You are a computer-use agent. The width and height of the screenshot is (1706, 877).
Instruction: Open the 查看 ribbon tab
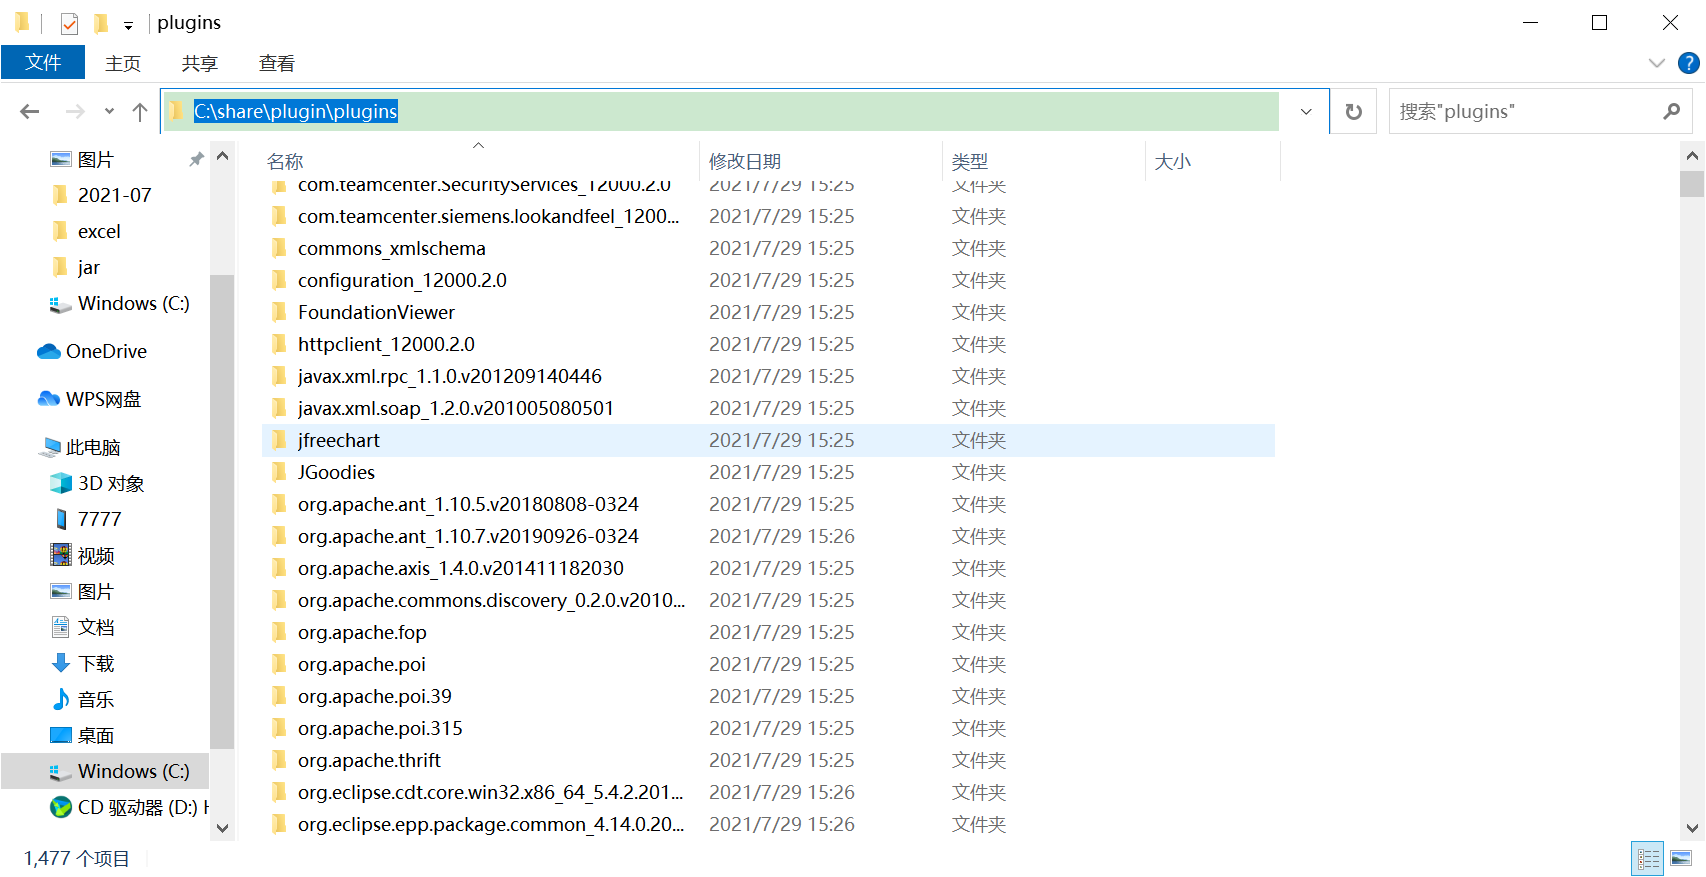(x=277, y=63)
